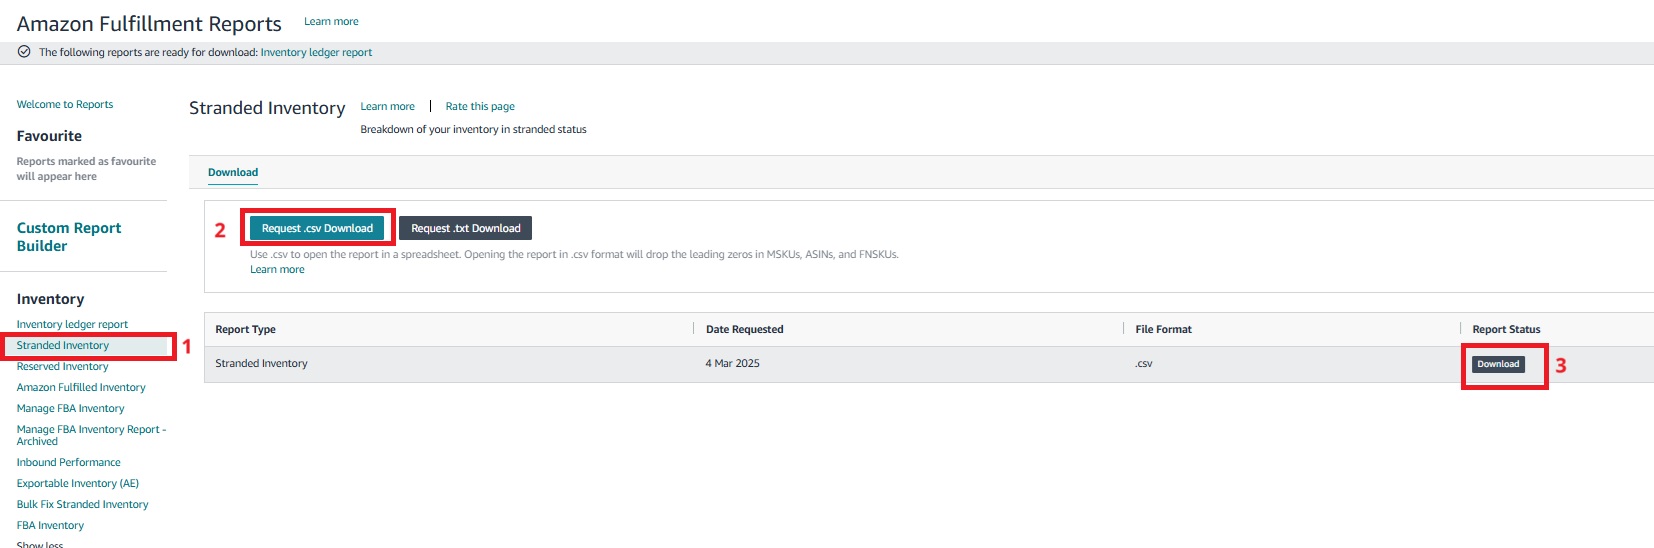This screenshot has height=548, width=1654.
Task: Open Amazon Fulfilled Inventory report
Action: (81, 387)
